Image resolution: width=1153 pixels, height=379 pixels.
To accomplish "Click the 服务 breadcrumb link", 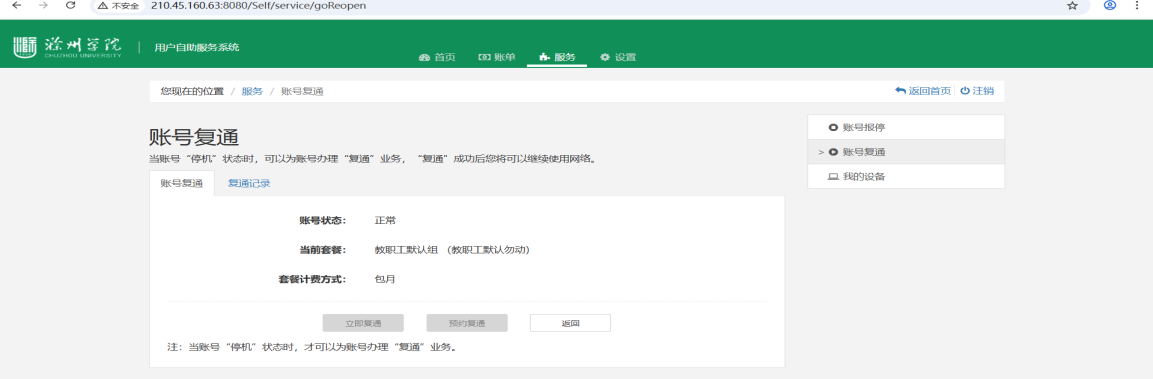I will tap(252, 91).
